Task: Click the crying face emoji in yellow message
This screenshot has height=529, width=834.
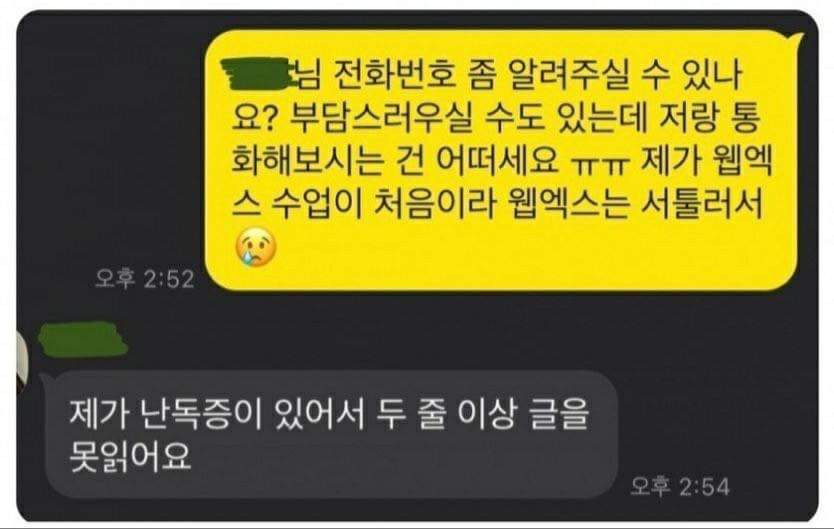Action: pyautogui.click(x=256, y=247)
